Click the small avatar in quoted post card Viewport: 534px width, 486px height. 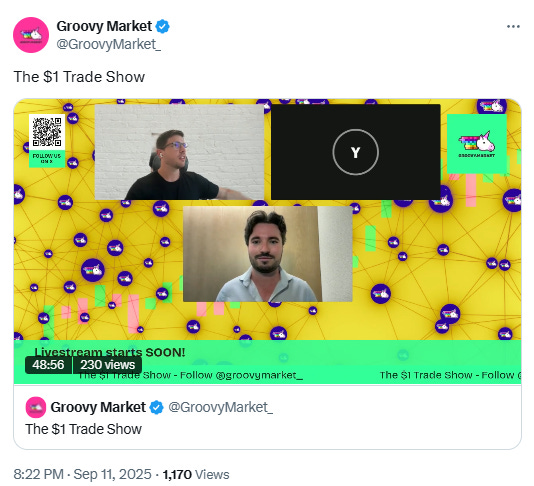pyautogui.click(x=36, y=407)
